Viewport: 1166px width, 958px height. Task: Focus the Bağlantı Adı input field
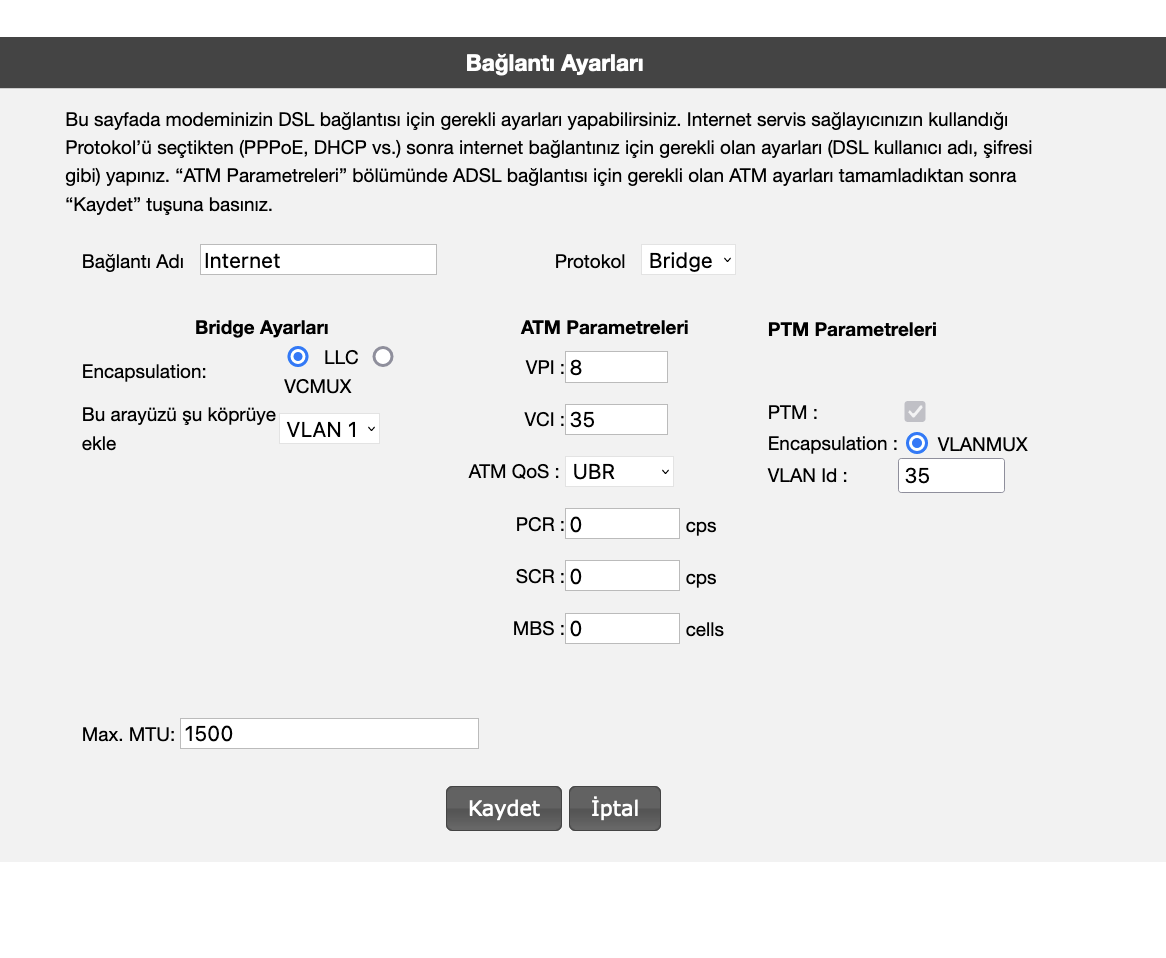318,260
